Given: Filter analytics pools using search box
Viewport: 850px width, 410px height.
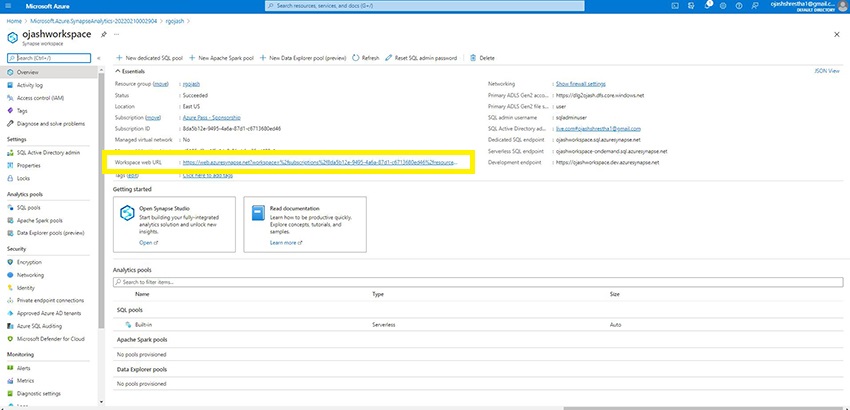Looking at the screenshot, I should tap(478, 283).
